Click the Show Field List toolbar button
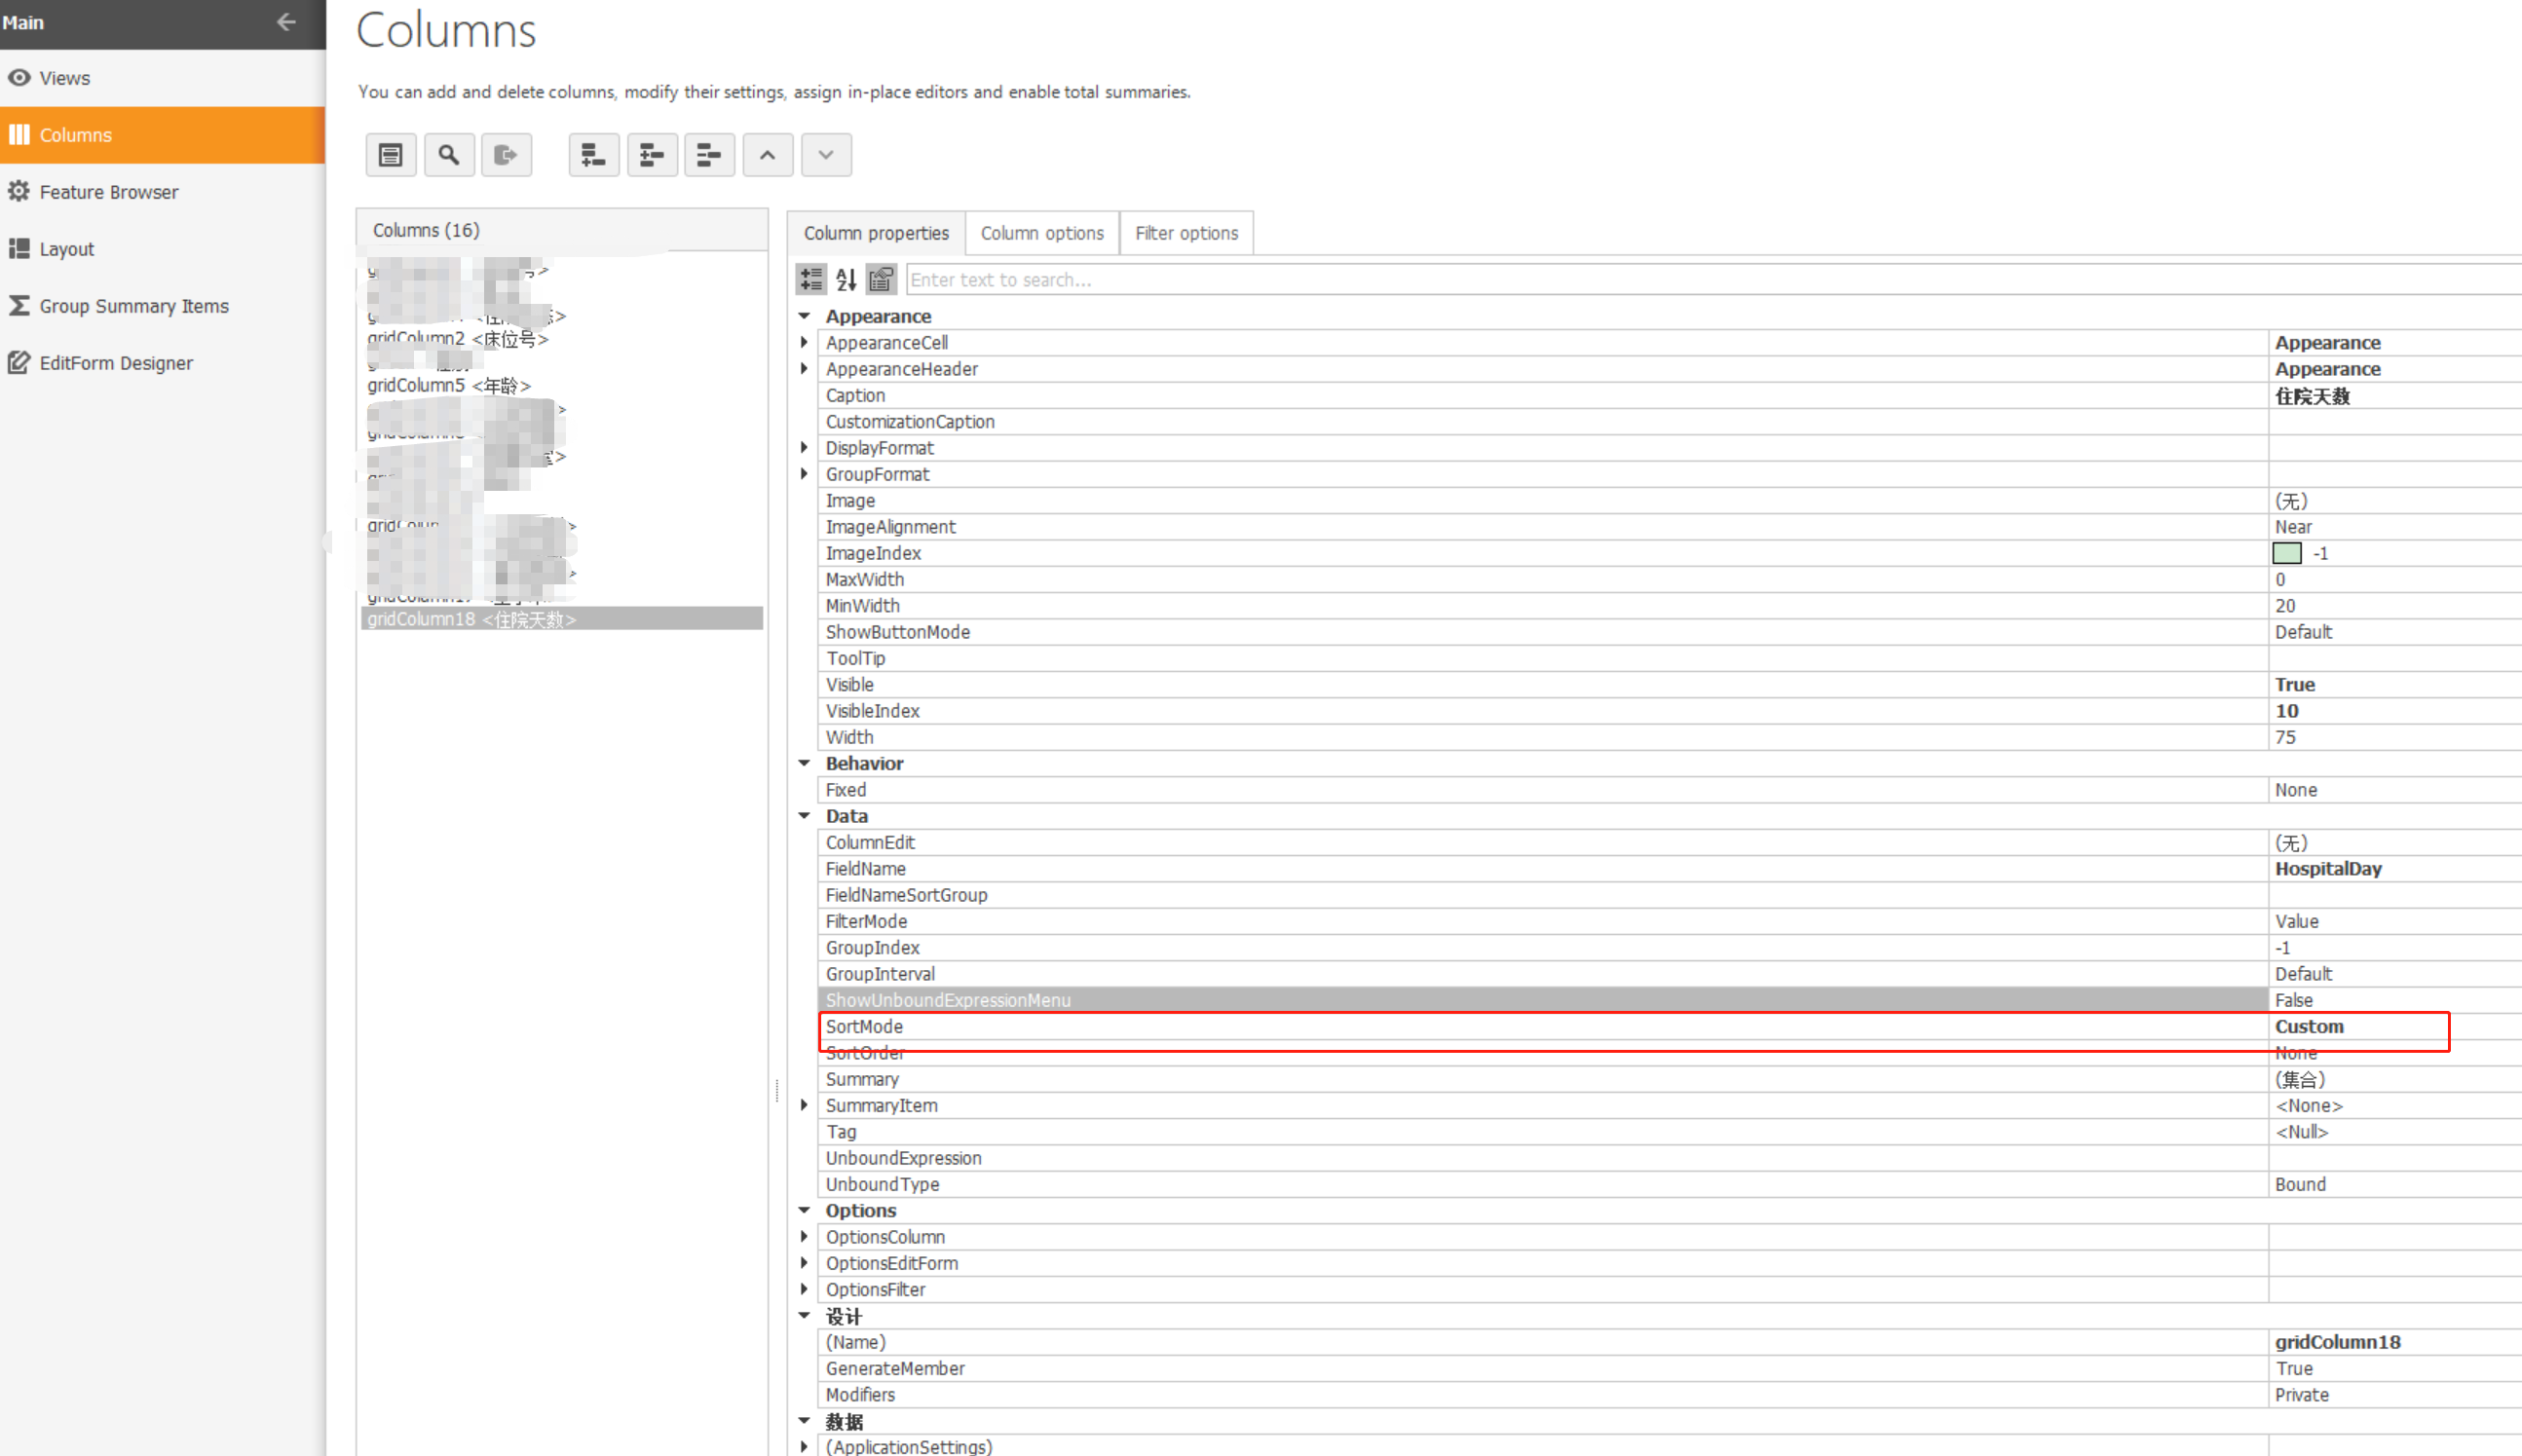Image resolution: width=2522 pixels, height=1456 pixels. tap(390, 155)
